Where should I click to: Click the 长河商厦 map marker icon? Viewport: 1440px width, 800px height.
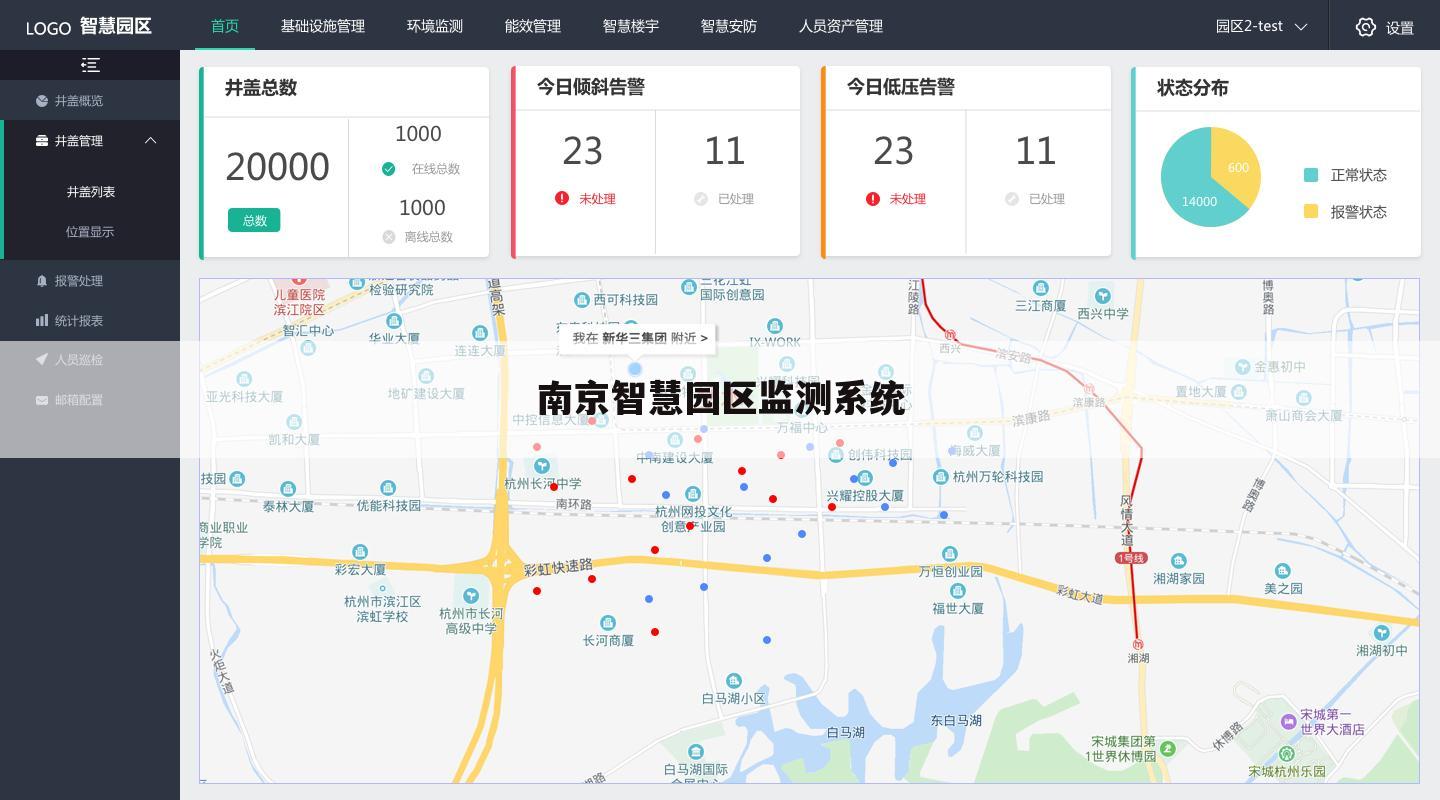pos(607,623)
